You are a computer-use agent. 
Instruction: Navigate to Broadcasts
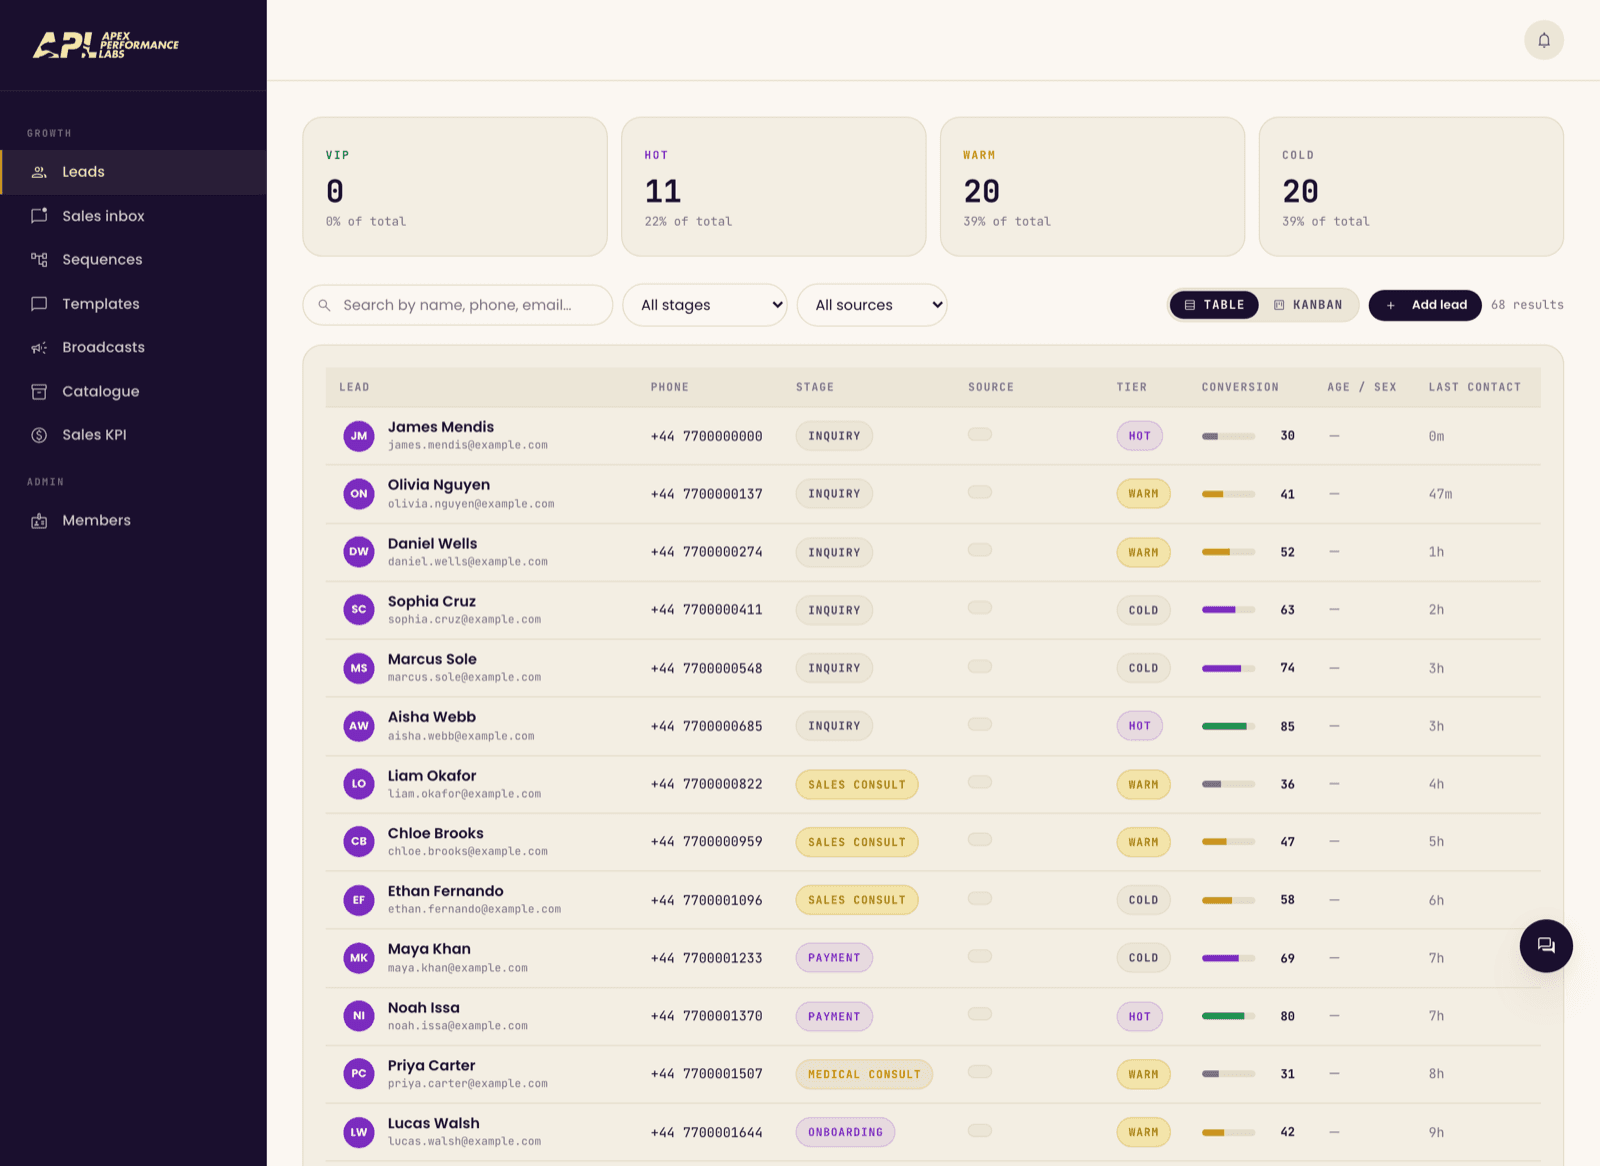pos(134,348)
